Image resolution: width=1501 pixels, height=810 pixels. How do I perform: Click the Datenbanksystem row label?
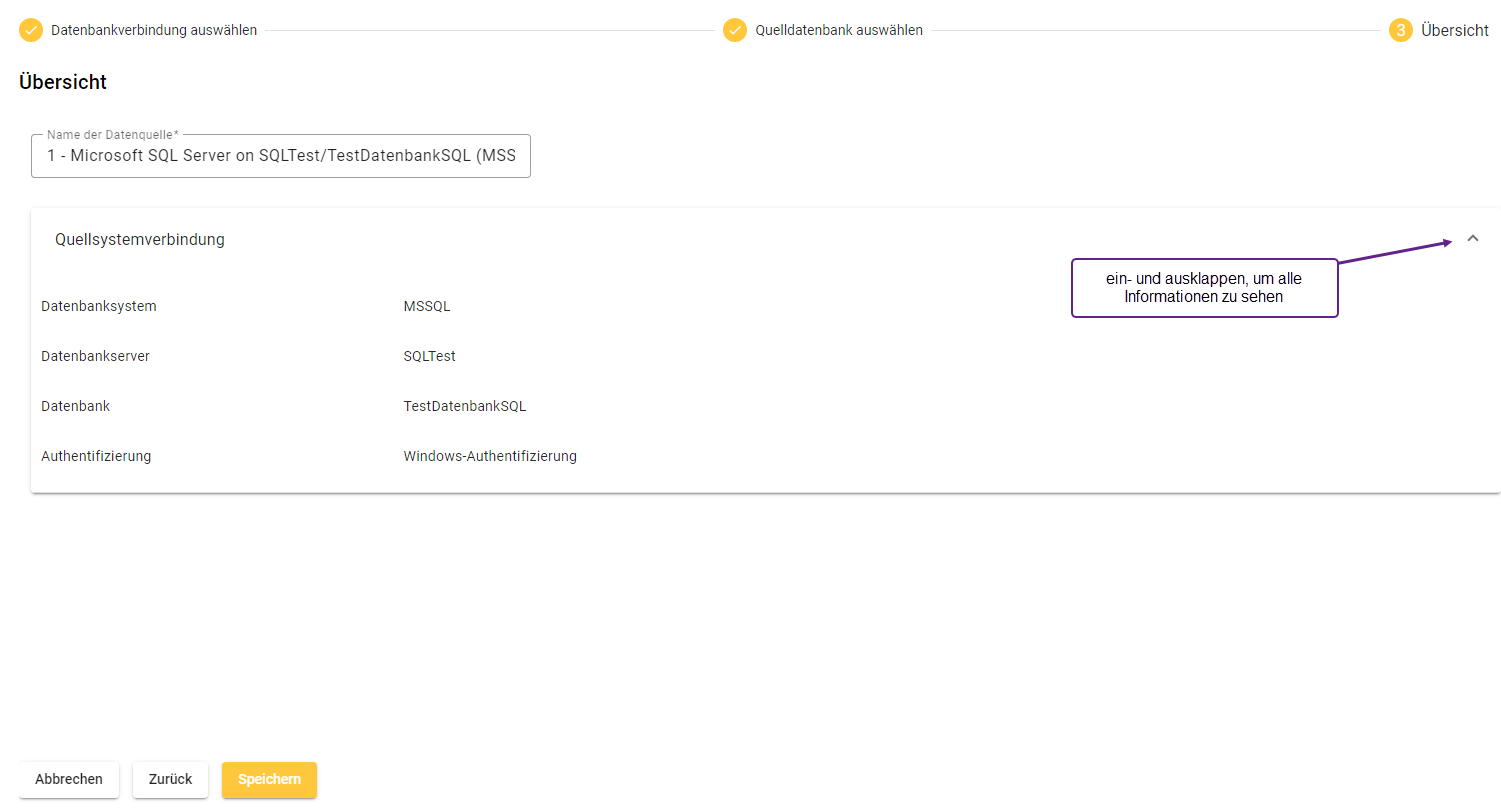point(98,306)
